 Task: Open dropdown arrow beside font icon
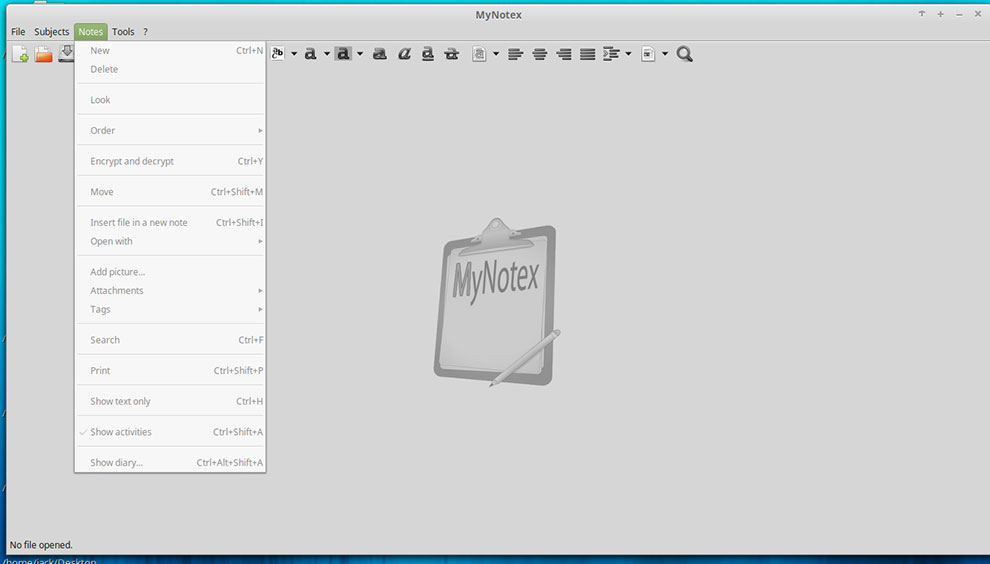click(x=294, y=54)
